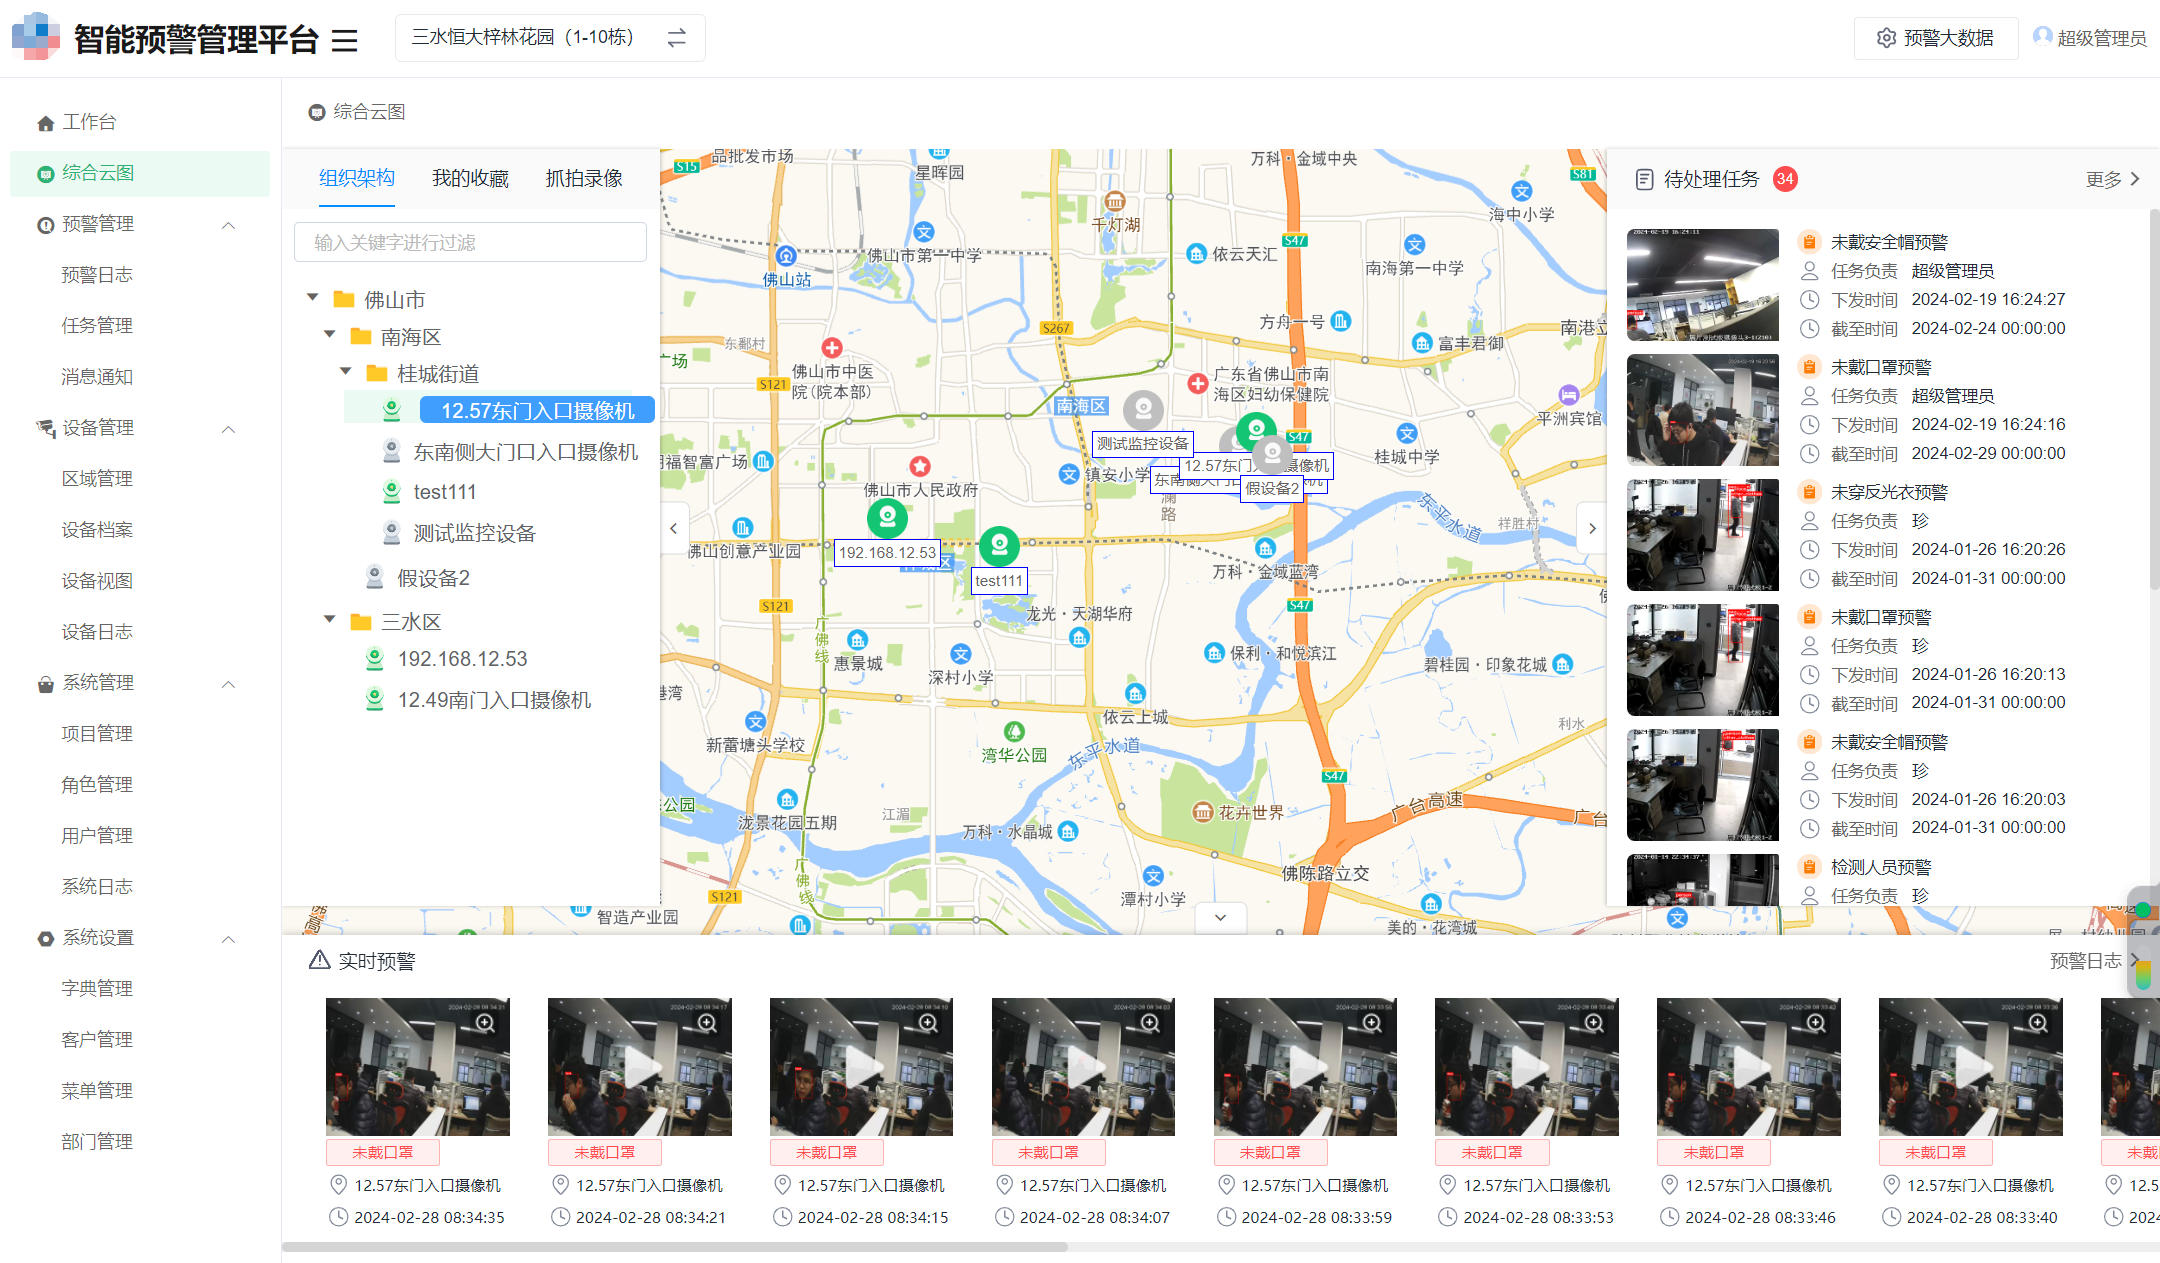Select 12.57东门入口摄像机 in device tree

point(538,410)
